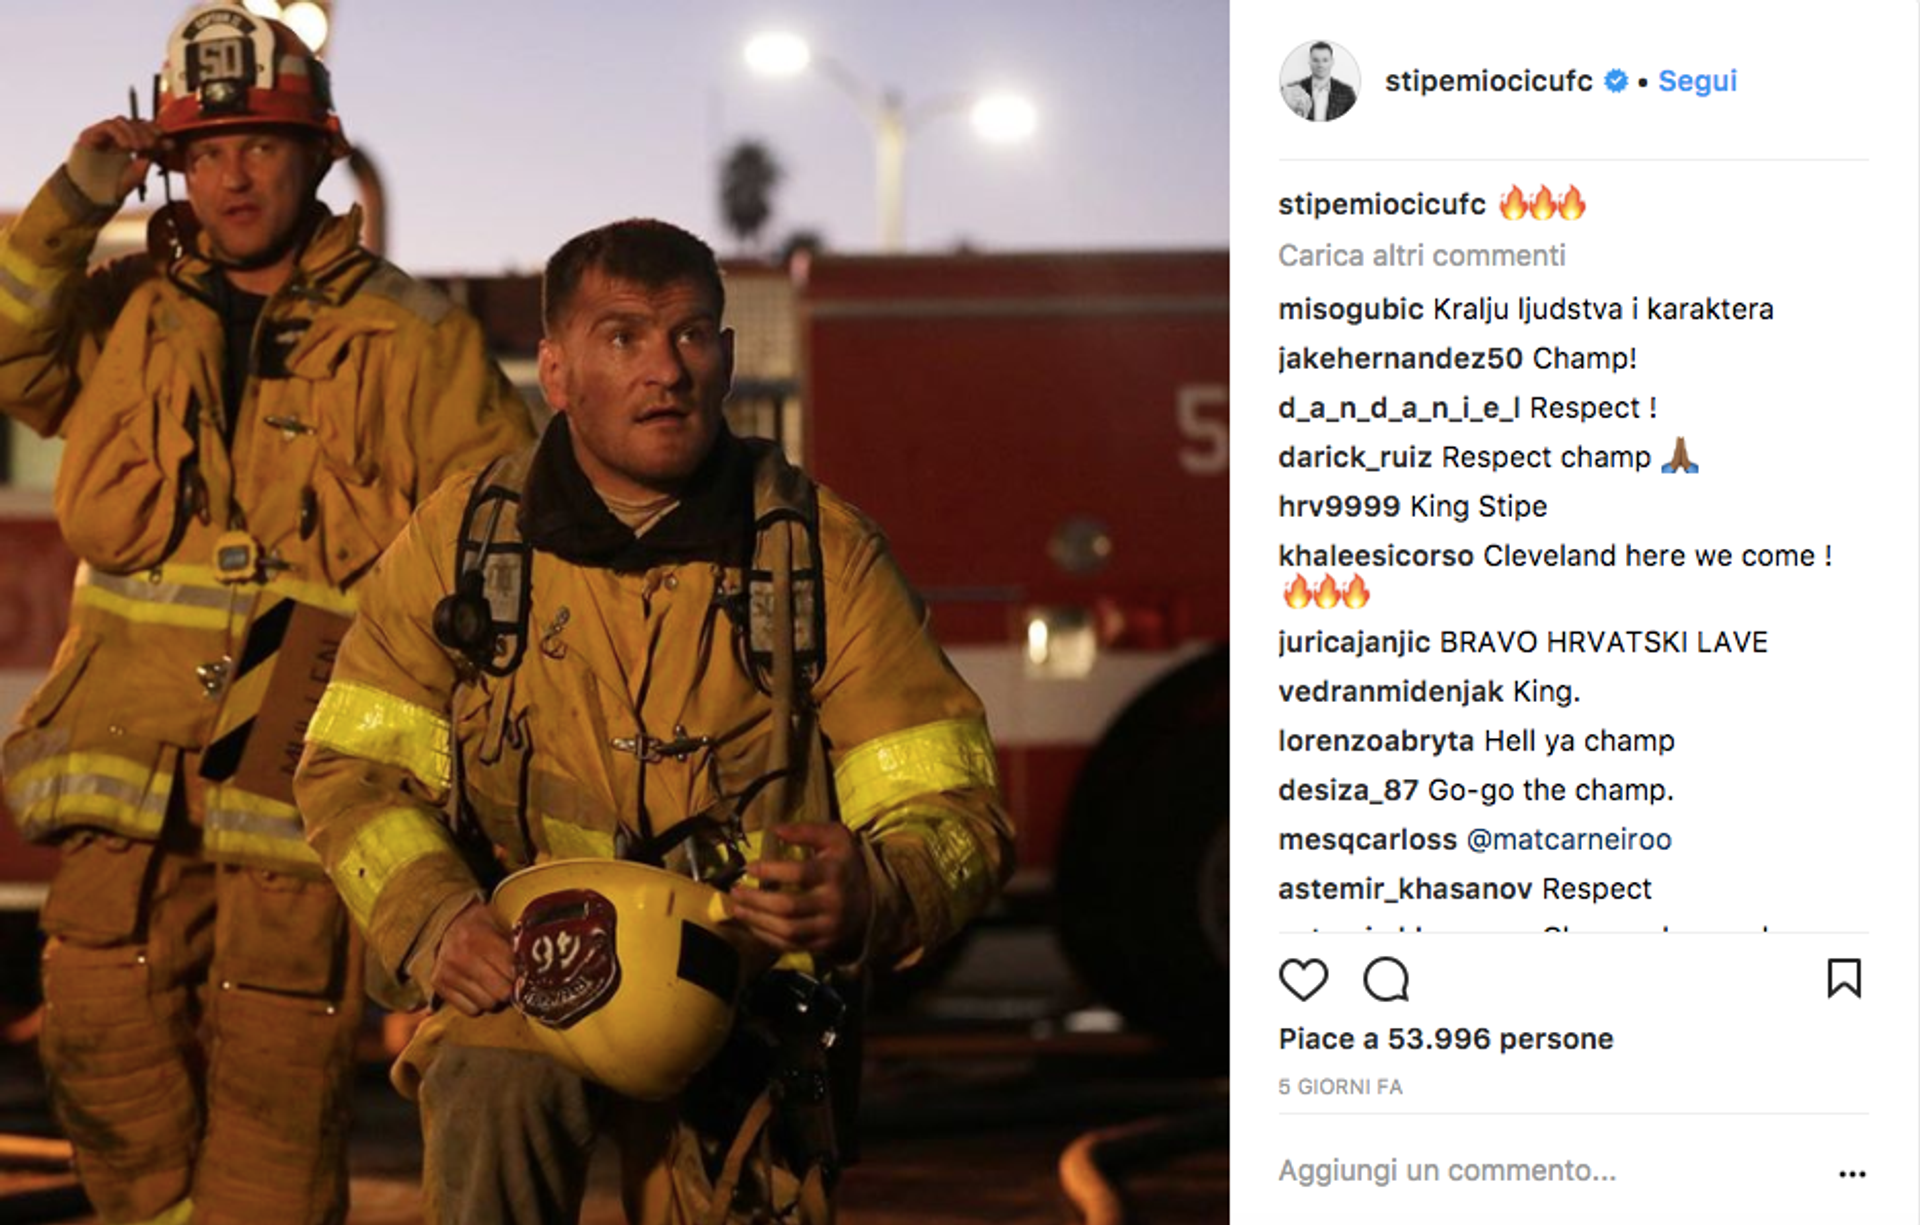Save post with bookmark icon
1920x1225 pixels.
[x=1844, y=978]
